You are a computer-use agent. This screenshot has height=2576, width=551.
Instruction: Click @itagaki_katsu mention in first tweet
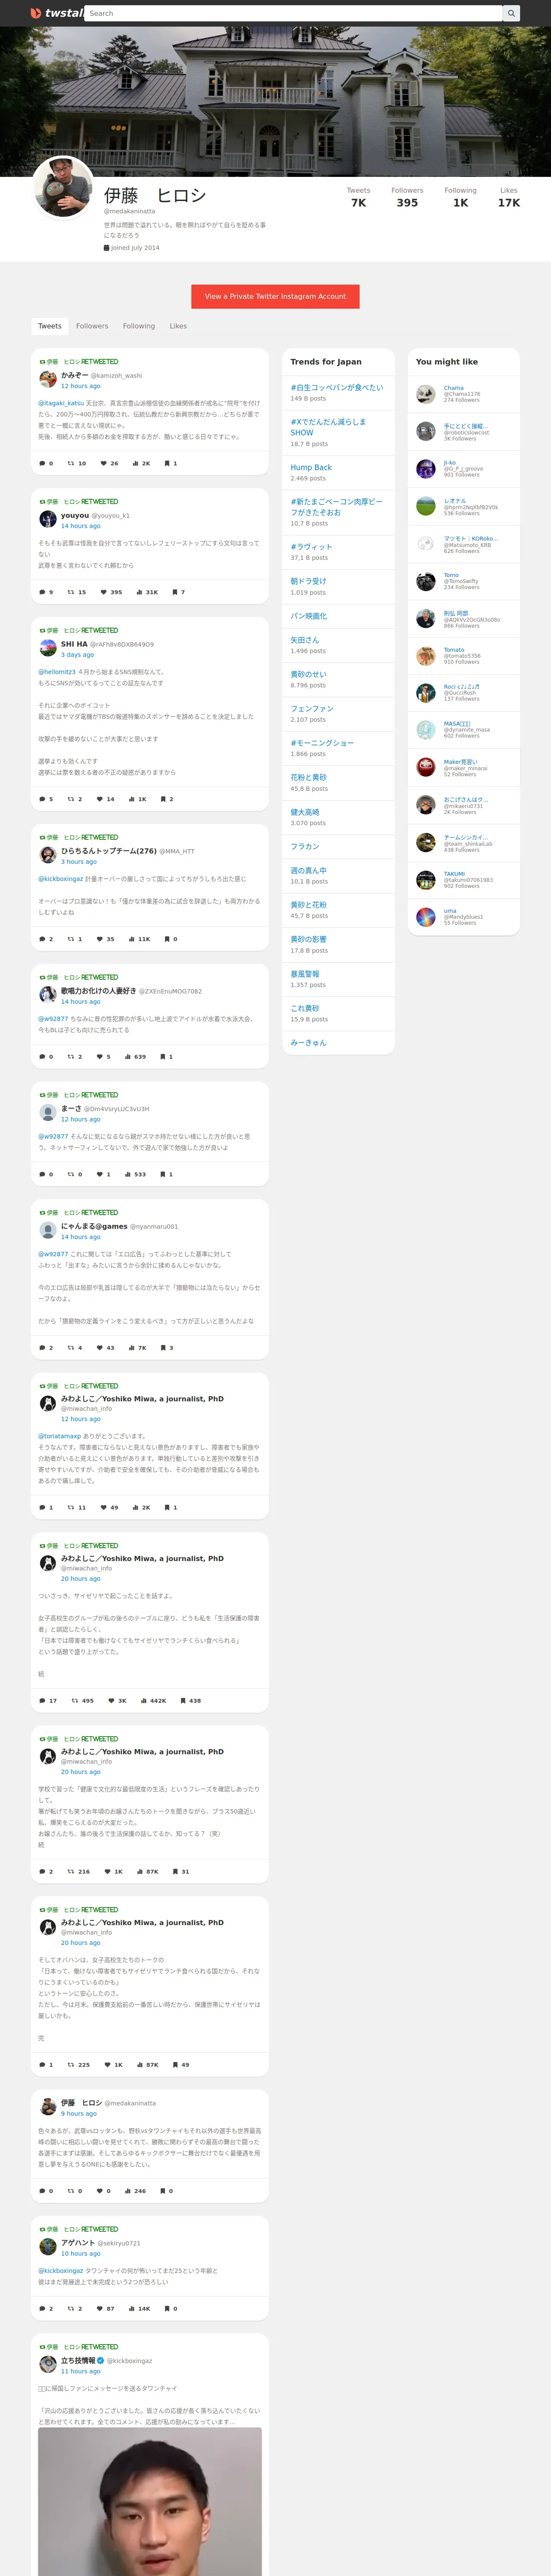[61, 403]
